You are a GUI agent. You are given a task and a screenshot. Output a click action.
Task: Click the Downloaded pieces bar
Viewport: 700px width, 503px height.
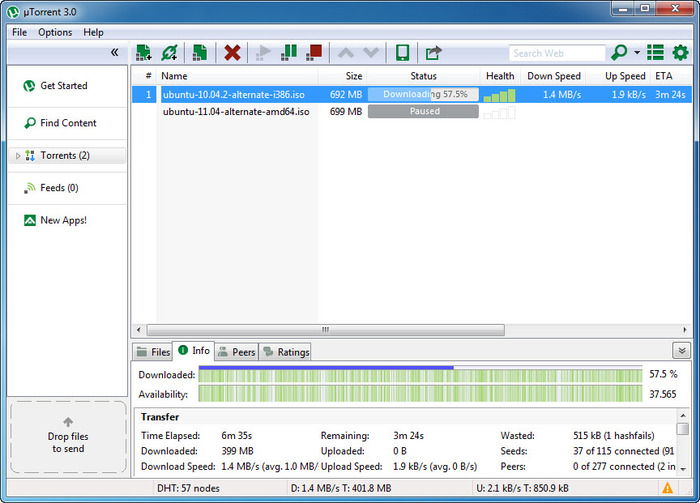click(x=420, y=374)
